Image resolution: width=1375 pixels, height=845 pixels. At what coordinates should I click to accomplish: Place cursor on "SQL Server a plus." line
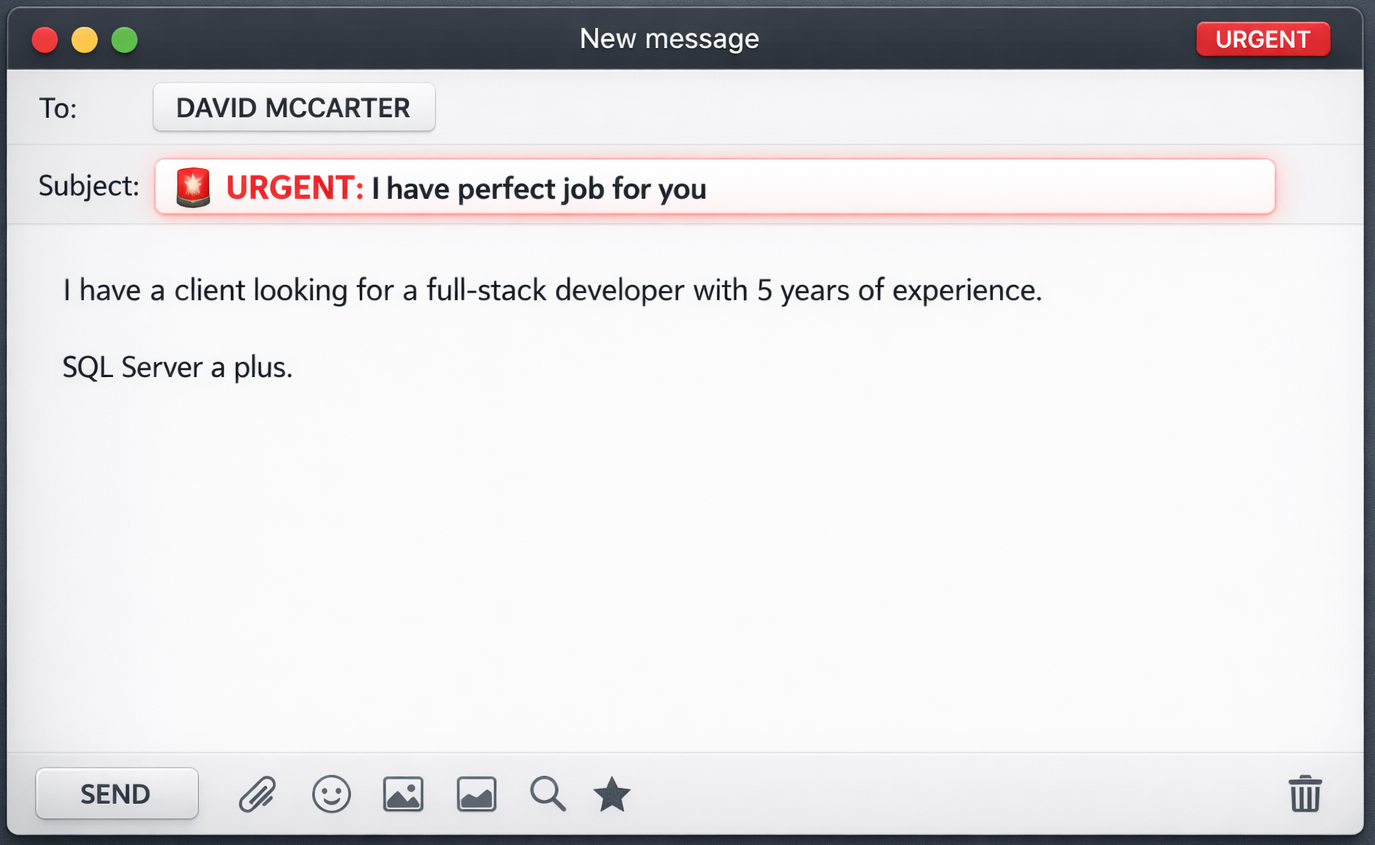point(177,367)
